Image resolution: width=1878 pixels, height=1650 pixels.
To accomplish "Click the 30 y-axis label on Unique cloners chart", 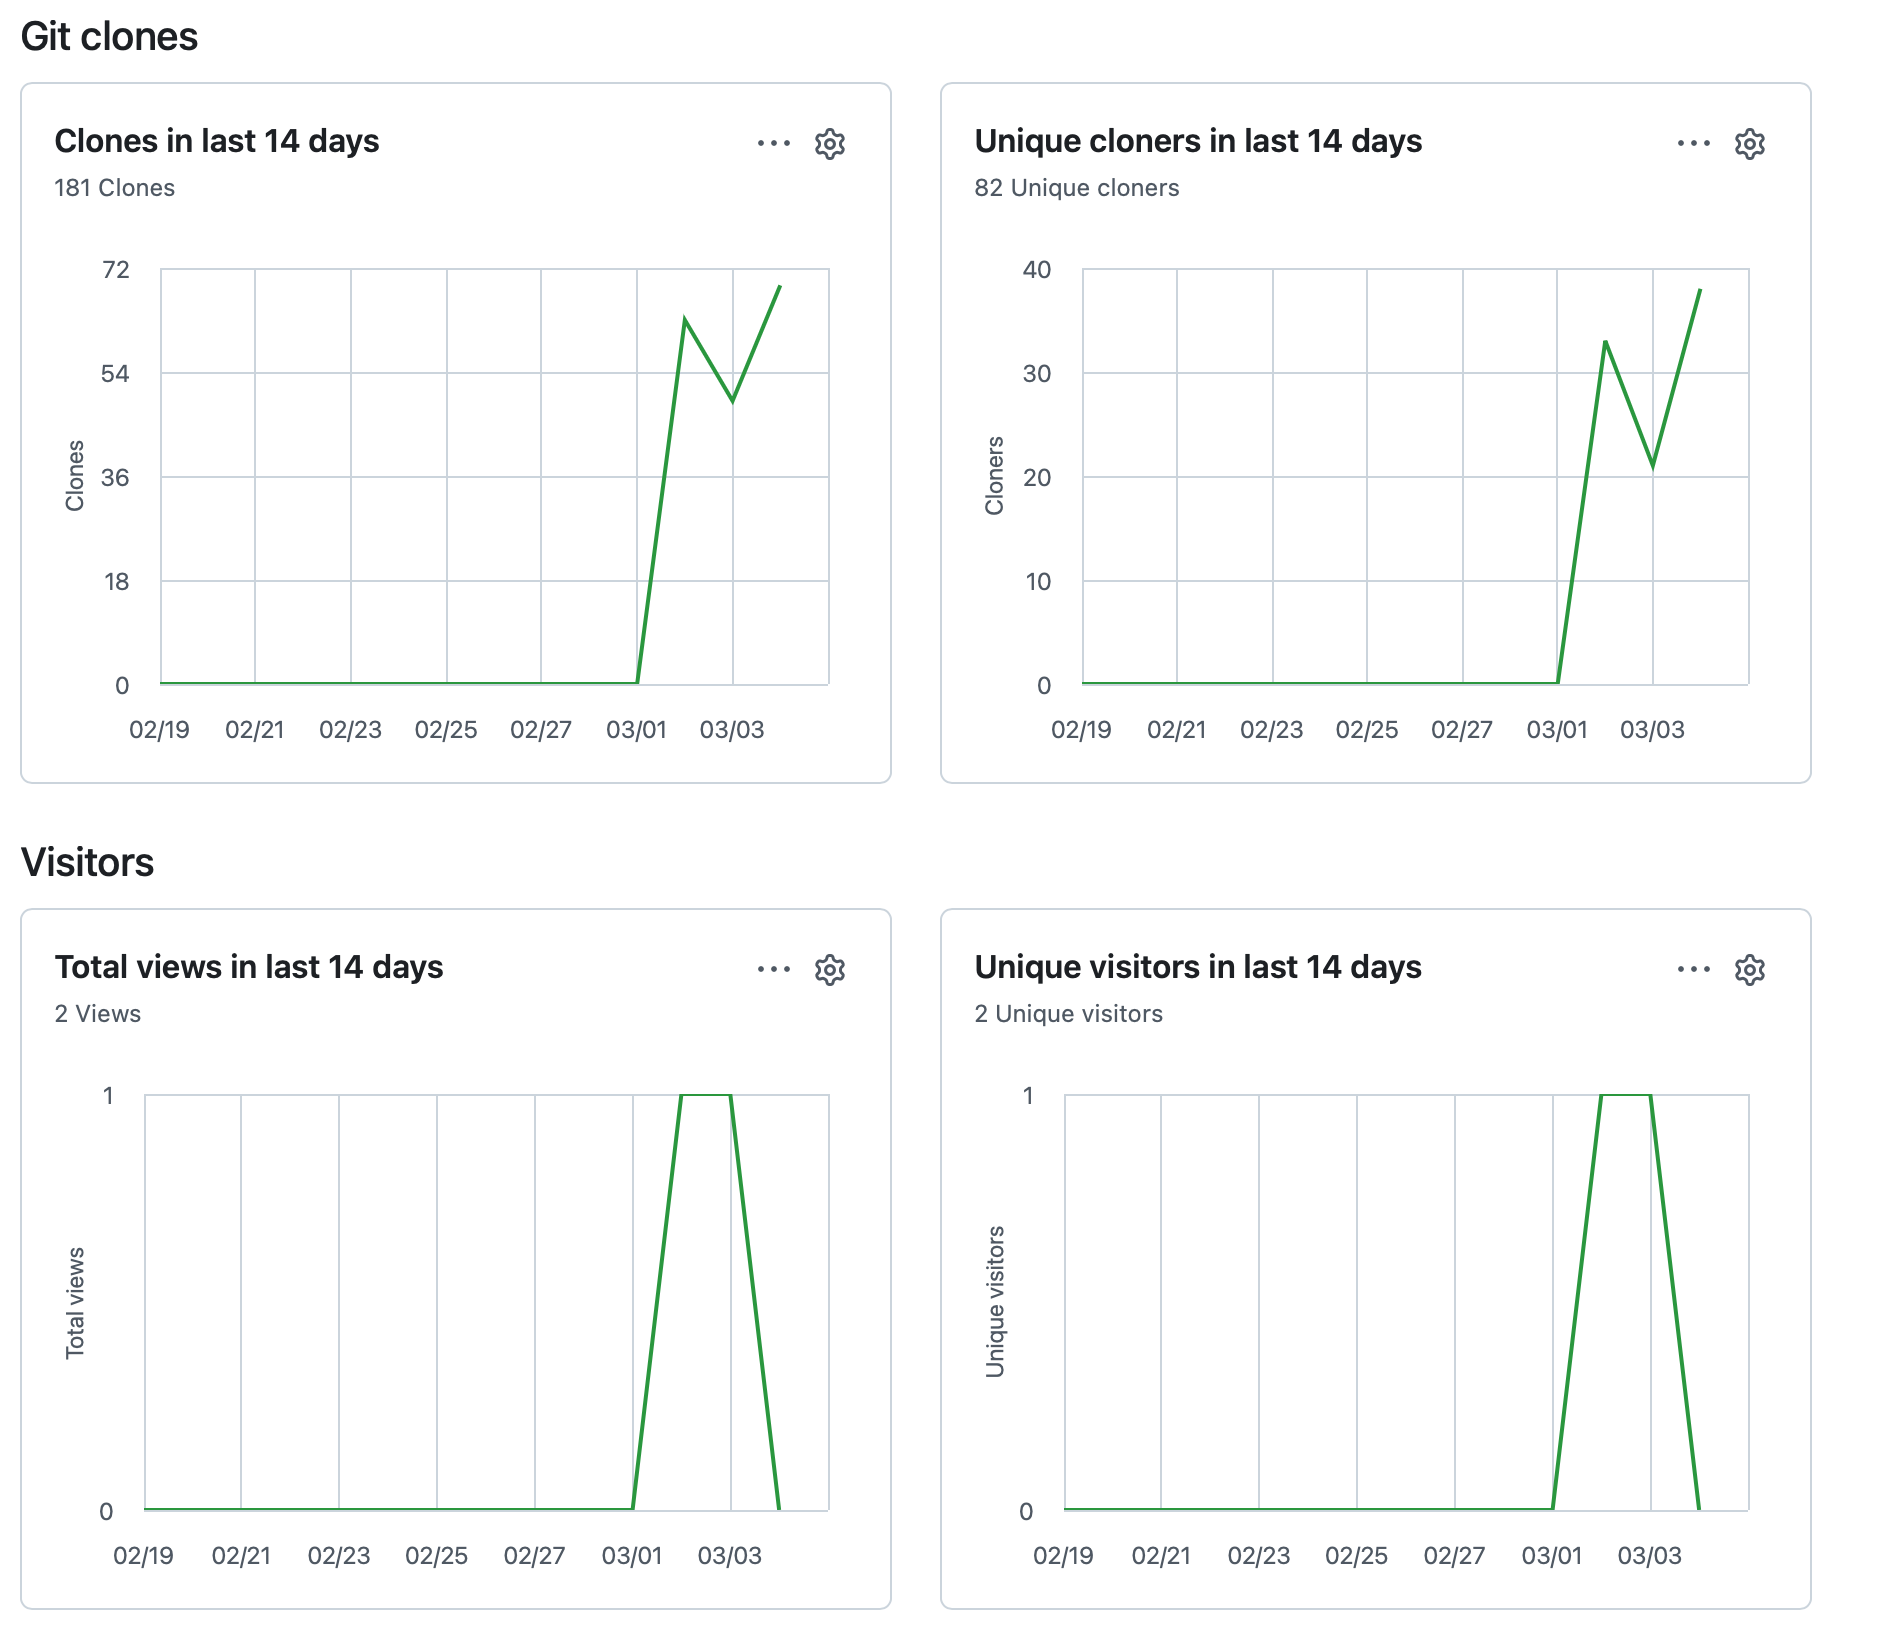I will 1037,374.
